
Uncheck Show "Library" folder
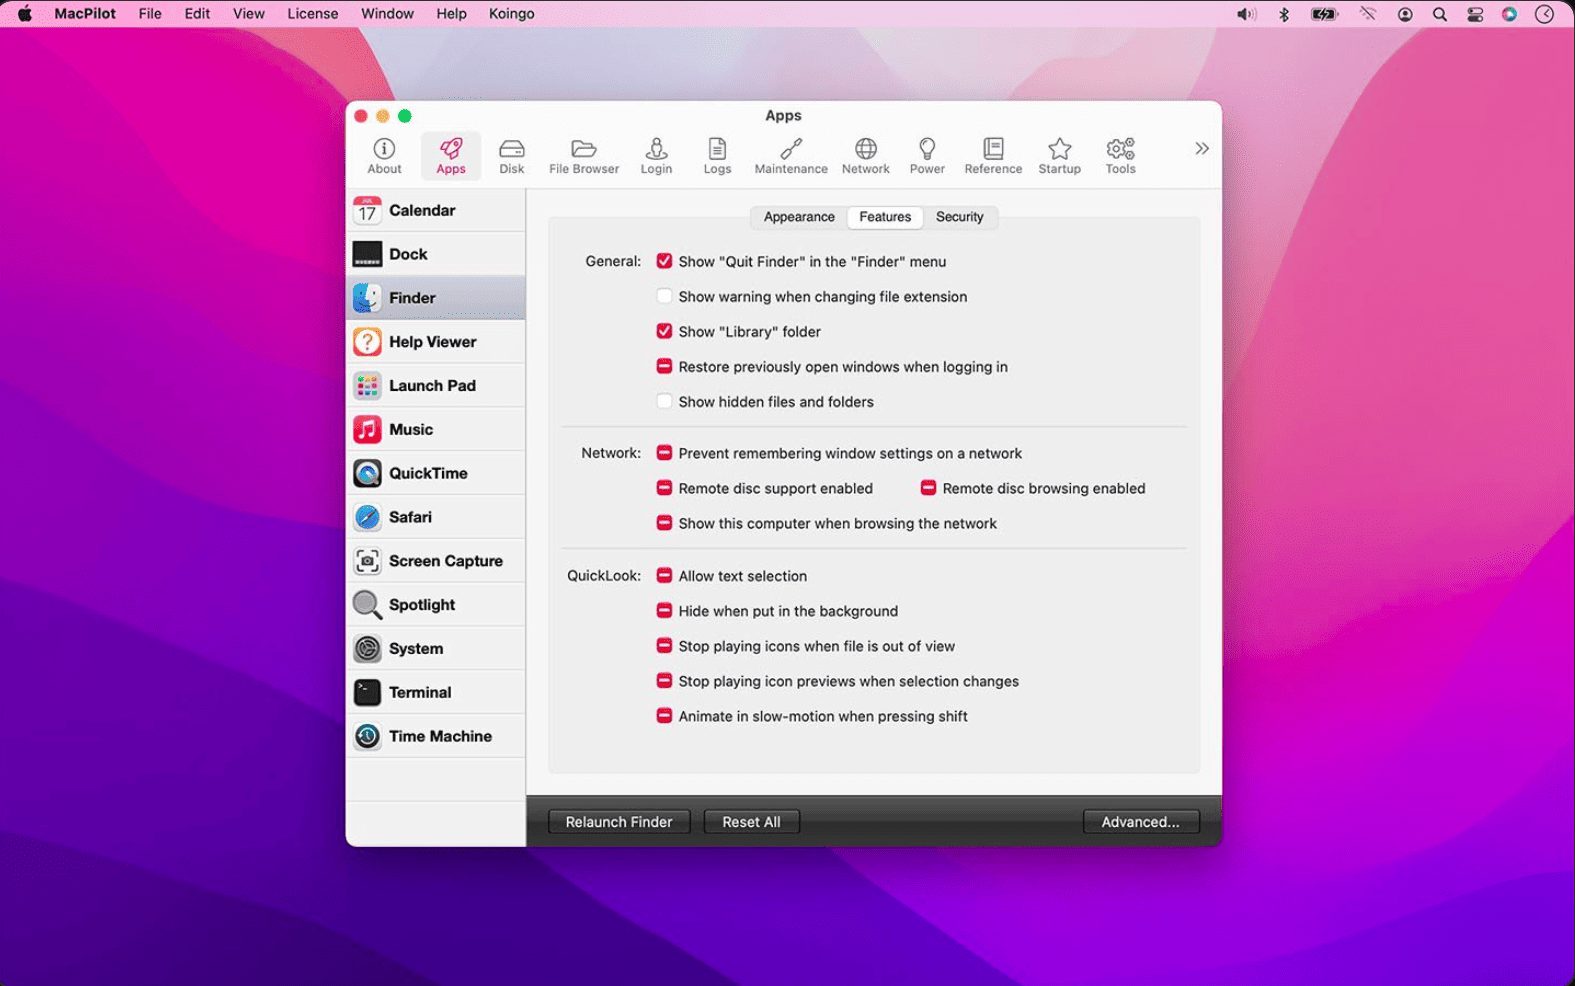click(x=664, y=331)
